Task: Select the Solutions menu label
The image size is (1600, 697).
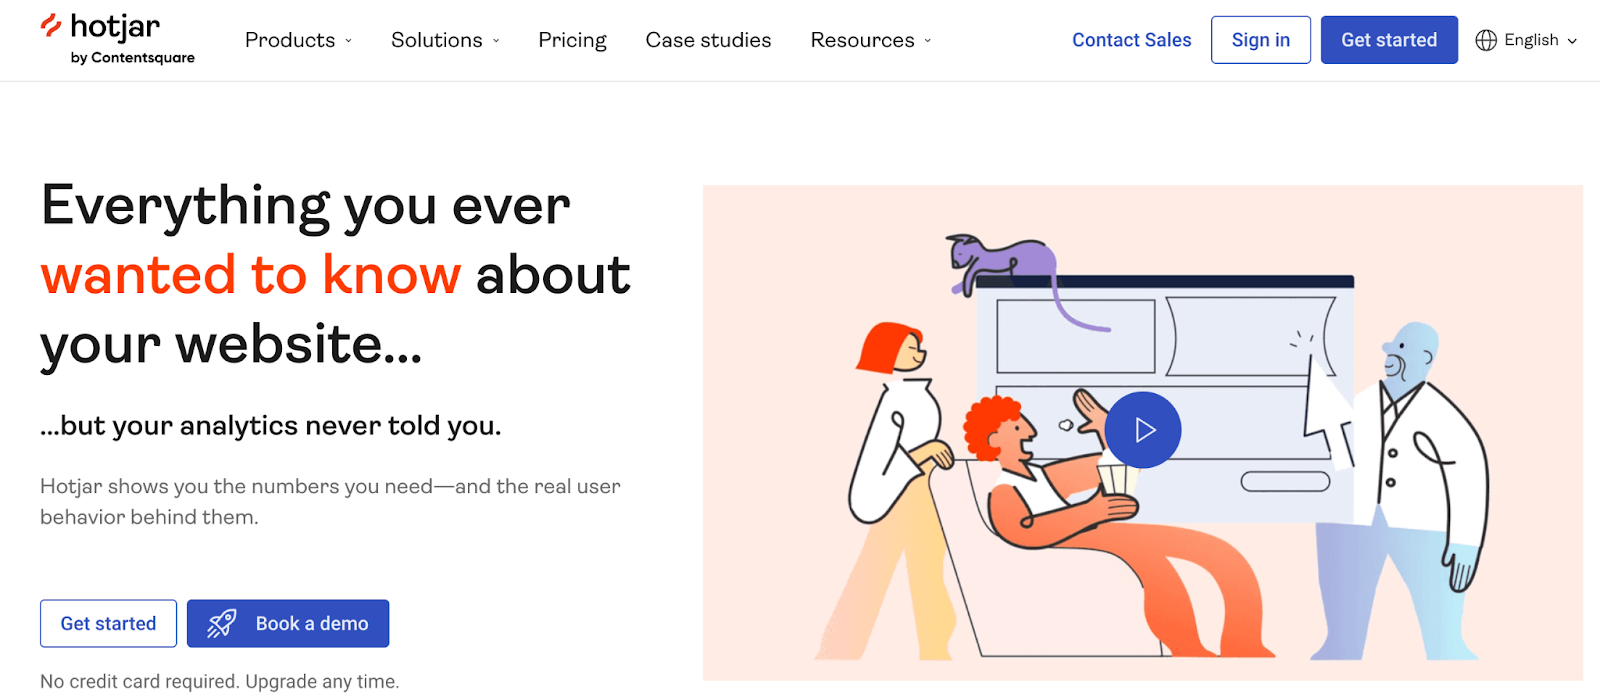Action: pyautogui.click(x=436, y=40)
